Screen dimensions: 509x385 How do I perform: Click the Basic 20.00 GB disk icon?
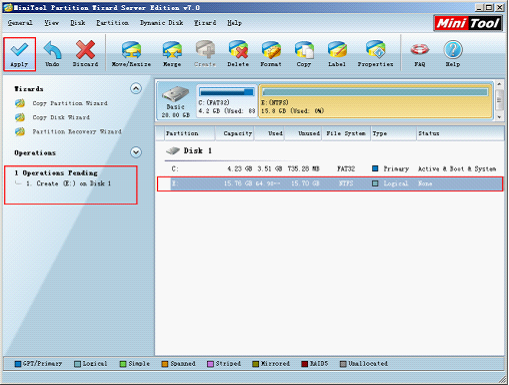click(176, 94)
